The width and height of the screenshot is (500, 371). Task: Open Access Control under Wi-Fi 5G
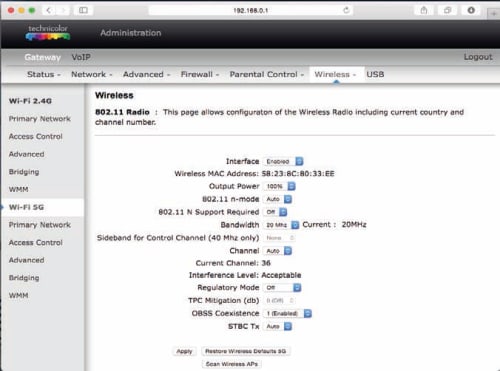(x=36, y=242)
